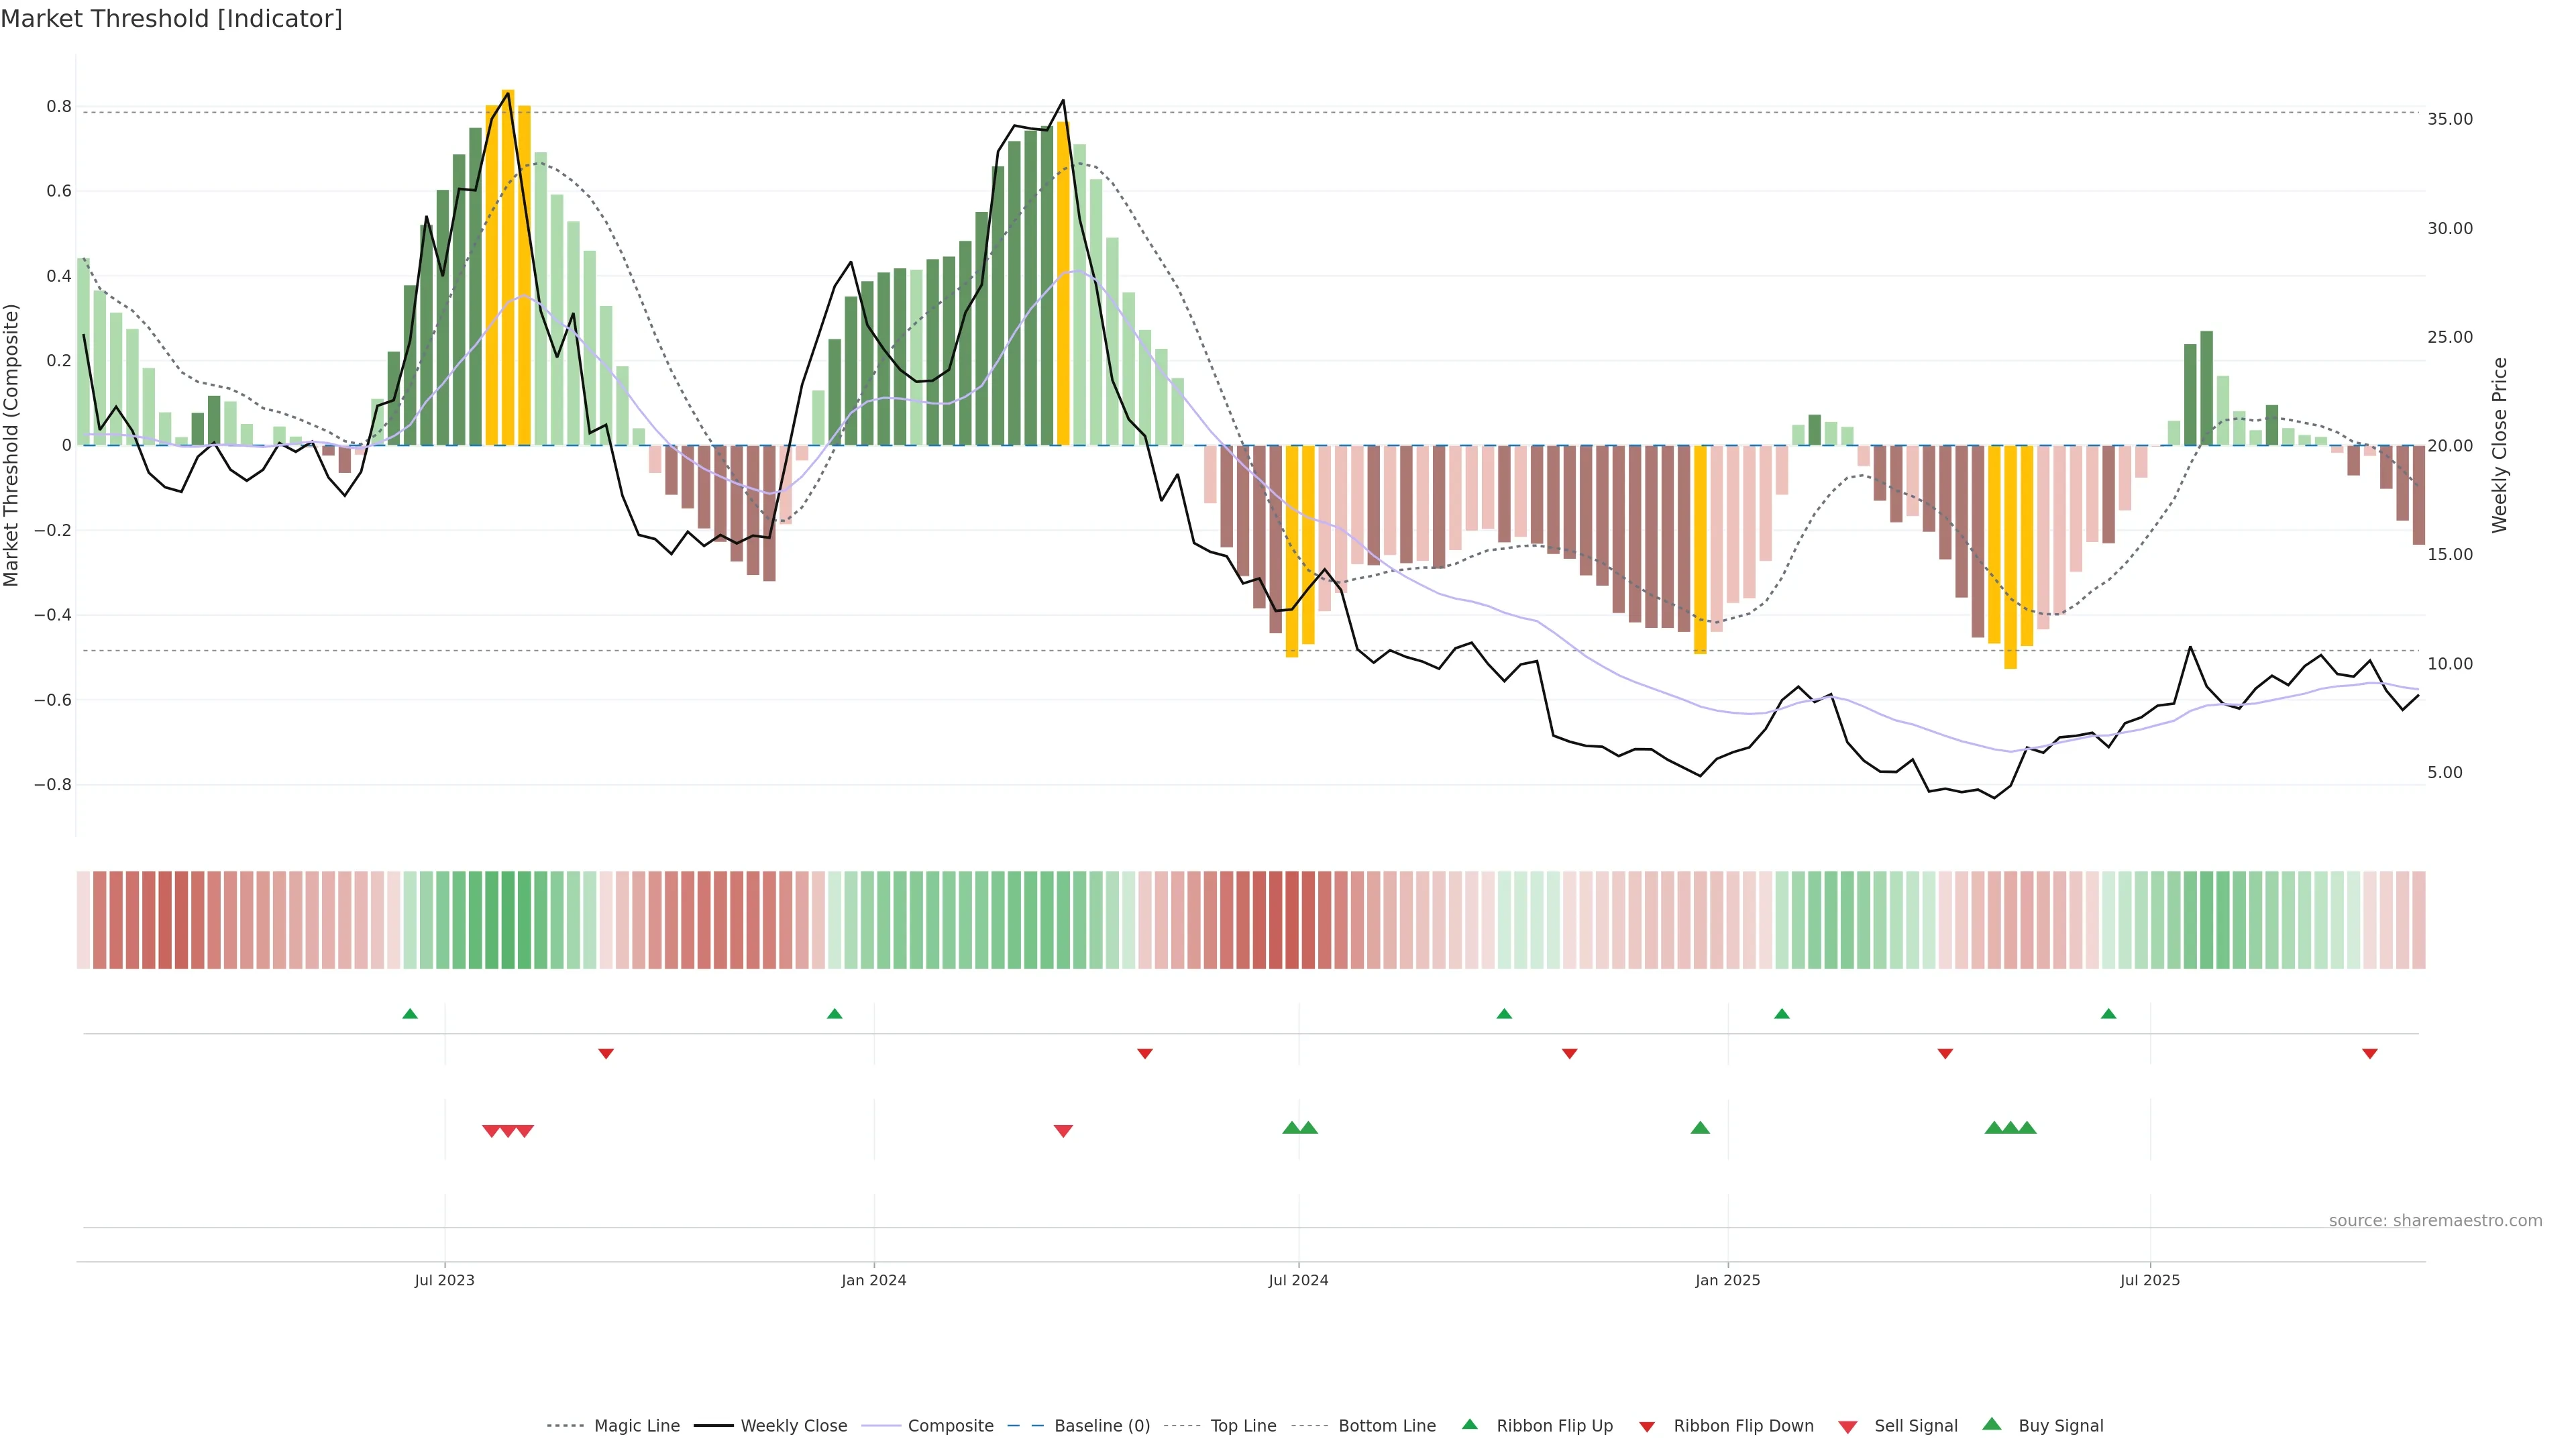Click the Buy Signal legend triangle icon
The image size is (2576, 1449).
click(1991, 1424)
